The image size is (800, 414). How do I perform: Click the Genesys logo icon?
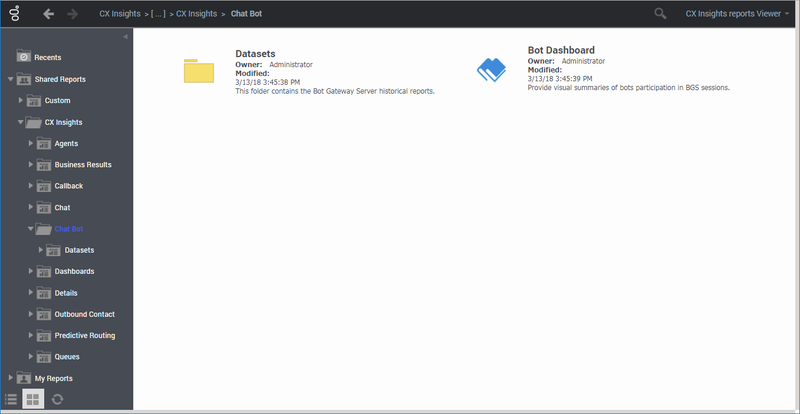[16, 14]
